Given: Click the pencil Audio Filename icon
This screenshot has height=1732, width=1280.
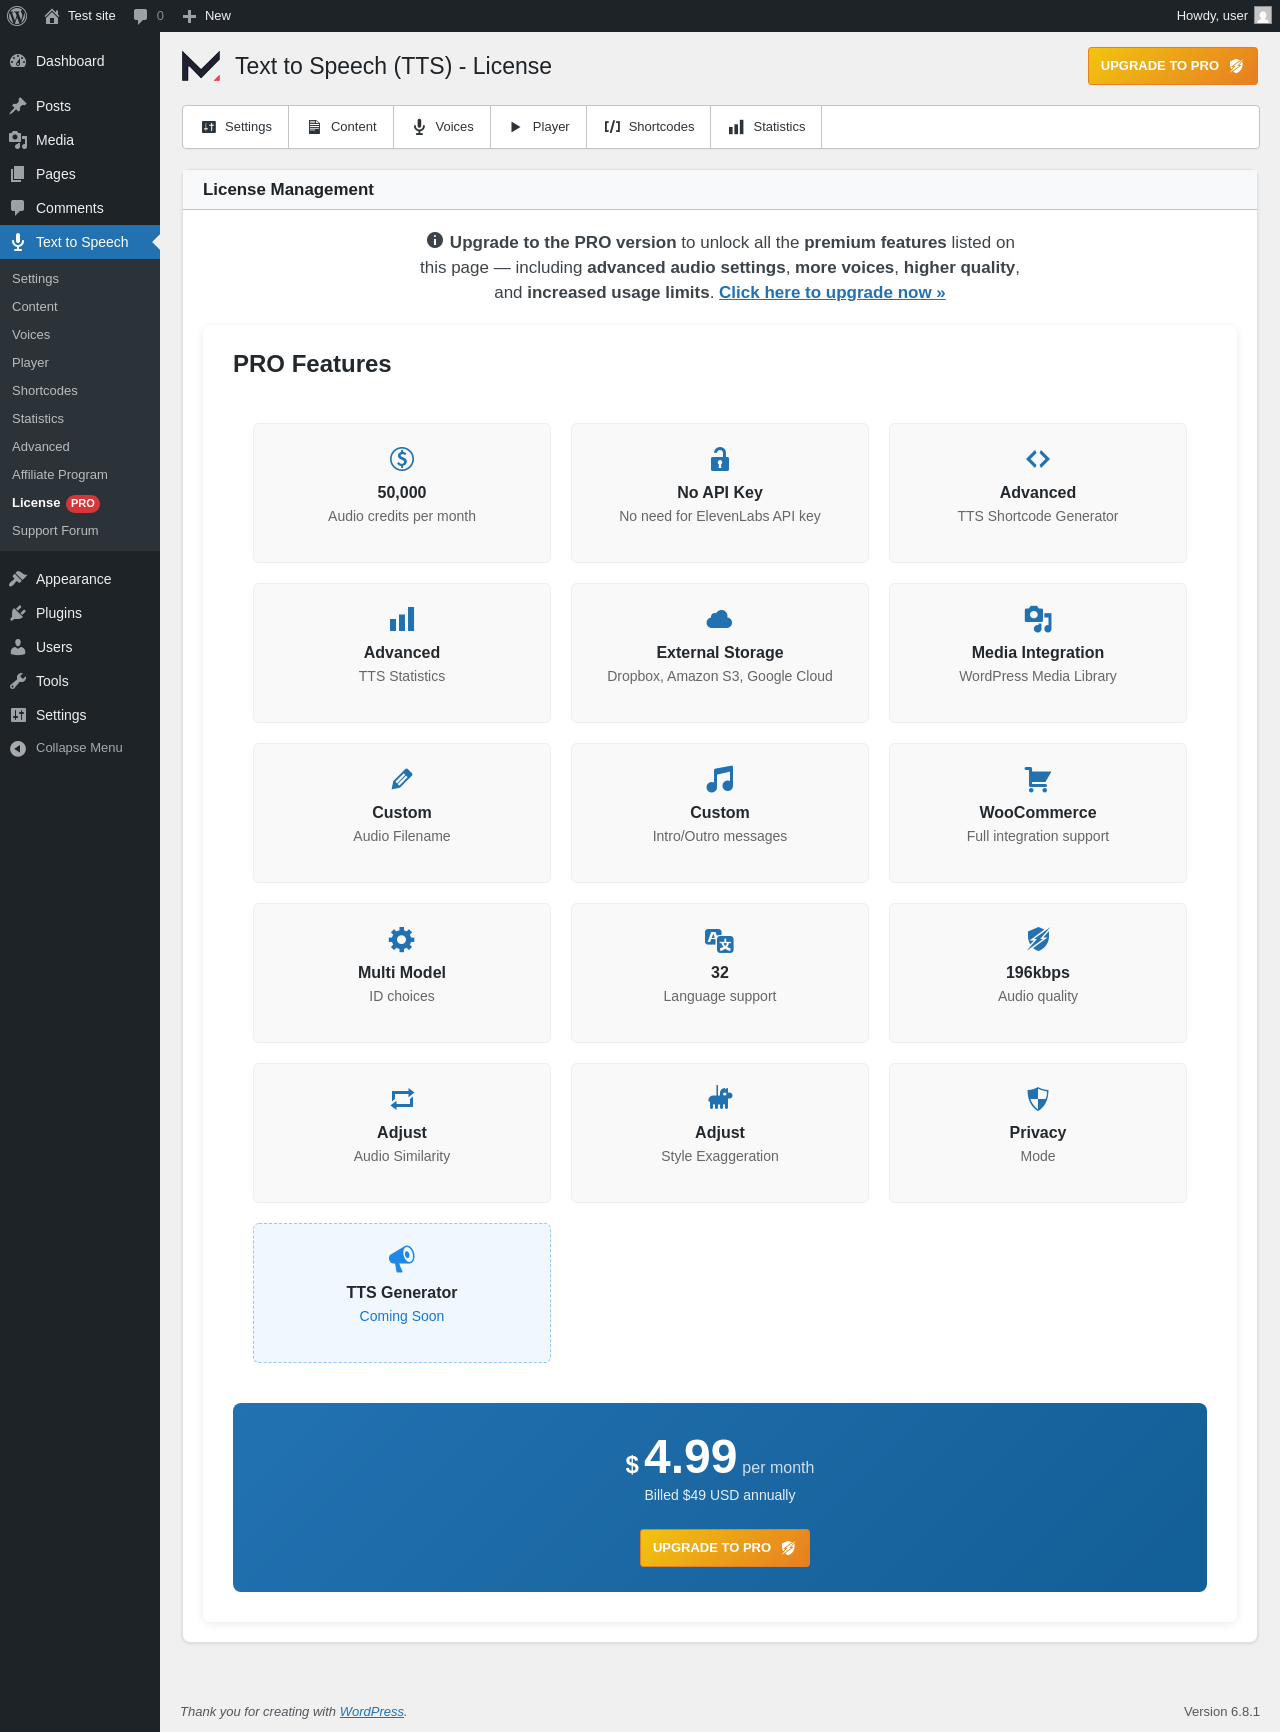Looking at the screenshot, I should 402,779.
